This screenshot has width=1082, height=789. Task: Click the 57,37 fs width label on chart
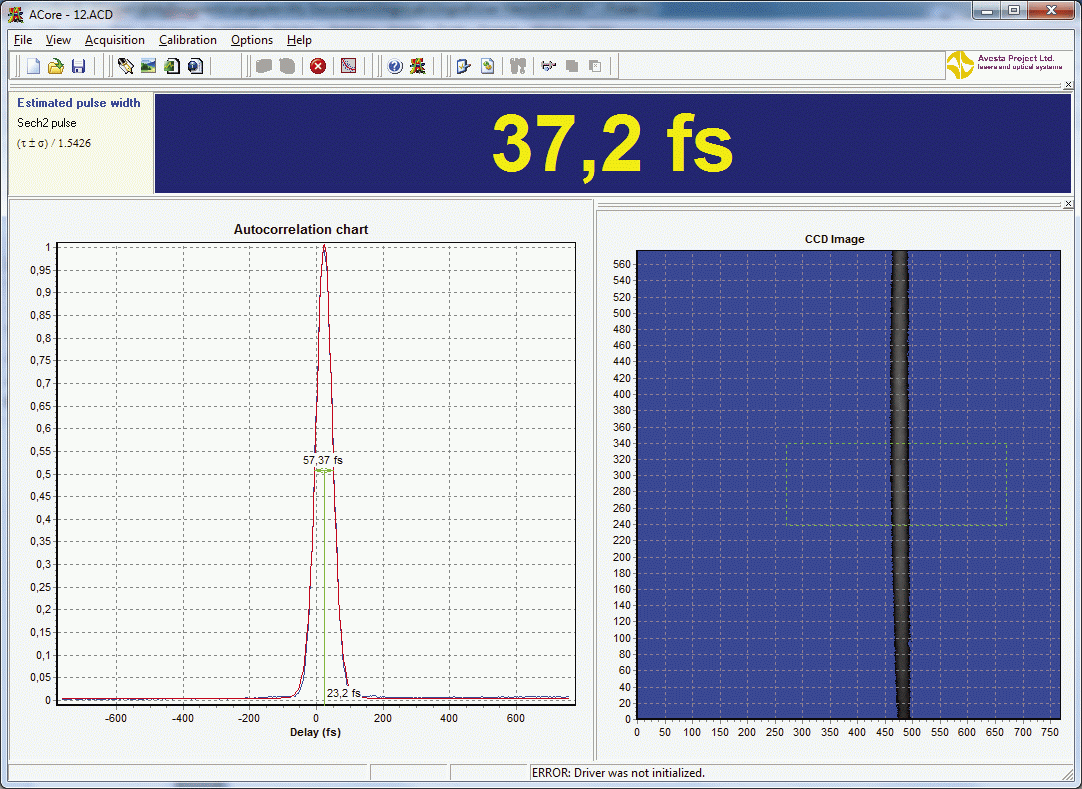coord(323,460)
